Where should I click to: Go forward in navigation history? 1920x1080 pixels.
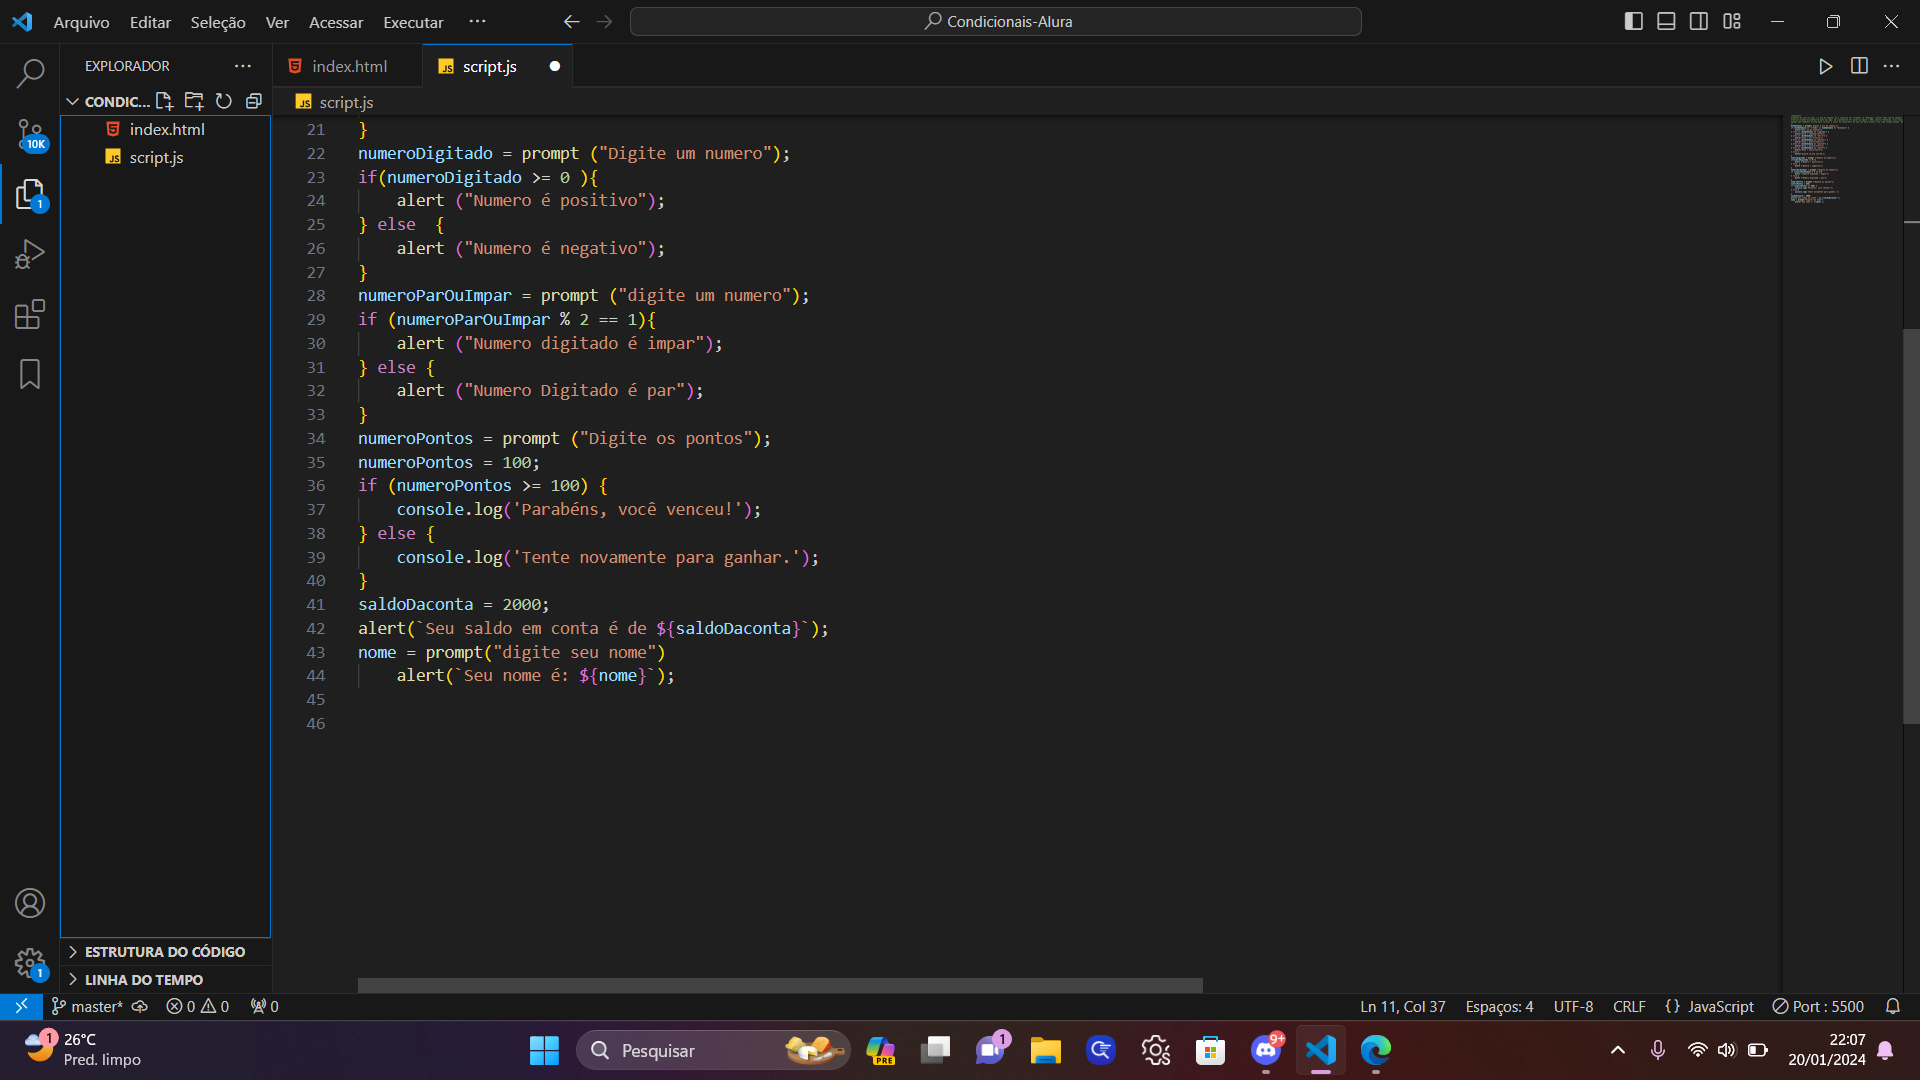click(604, 21)
